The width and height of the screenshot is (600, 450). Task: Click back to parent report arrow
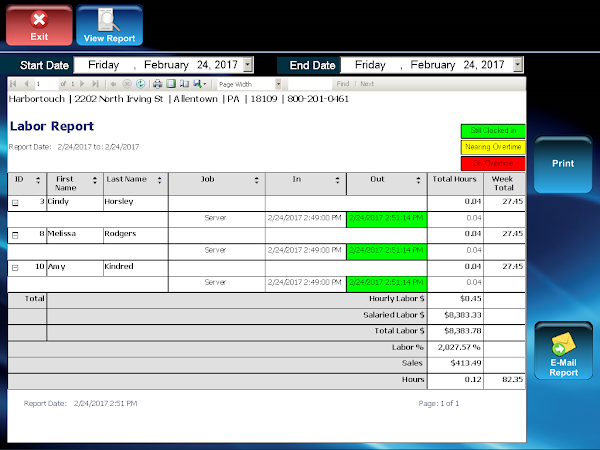point(113,84)
